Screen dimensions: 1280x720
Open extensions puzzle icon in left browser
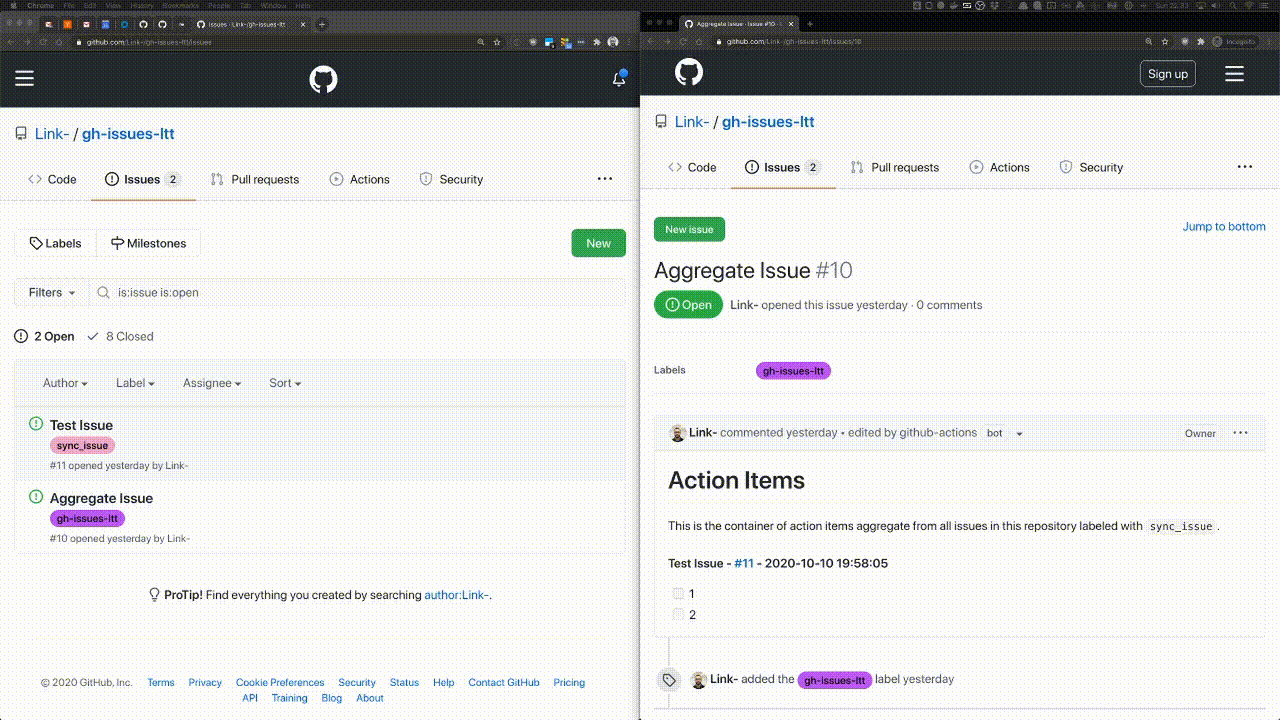597,42
